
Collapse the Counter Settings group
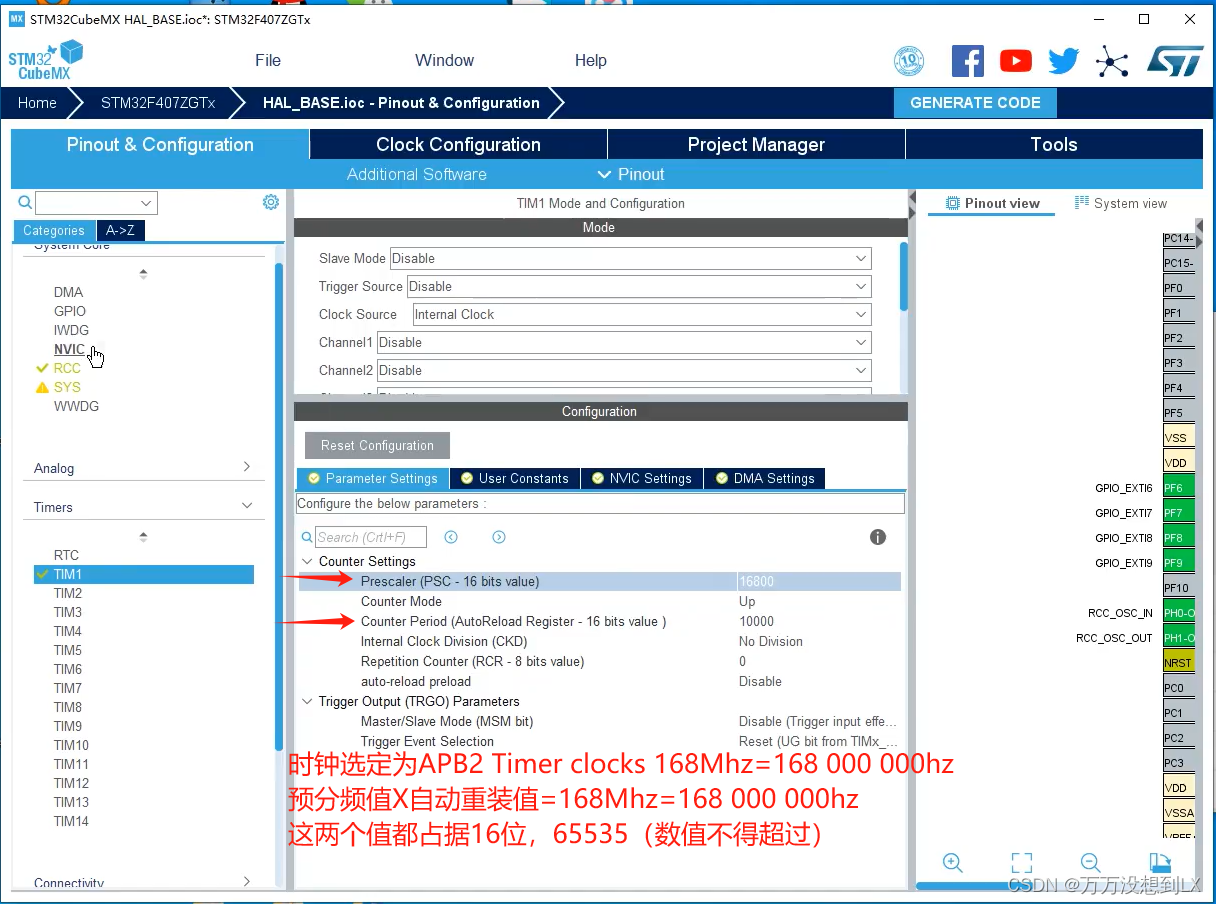pos(307,561)
